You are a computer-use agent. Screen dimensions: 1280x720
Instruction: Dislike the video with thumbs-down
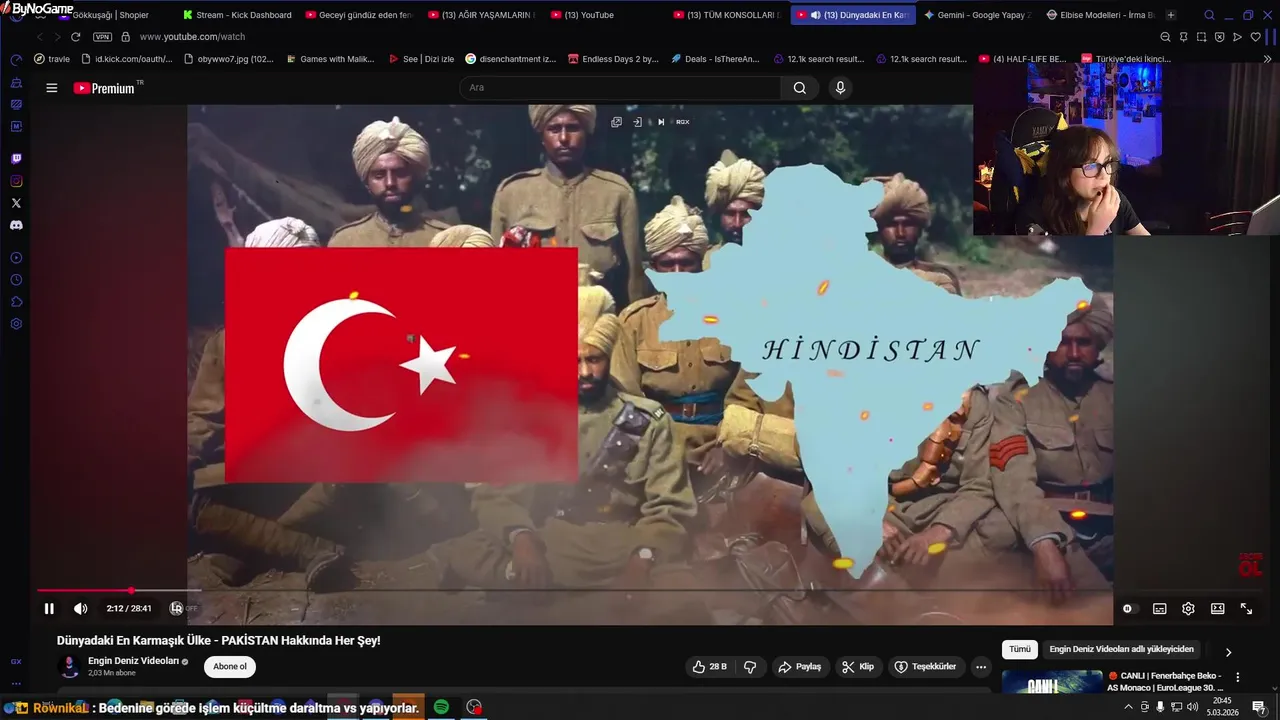[x=750, y=667]
